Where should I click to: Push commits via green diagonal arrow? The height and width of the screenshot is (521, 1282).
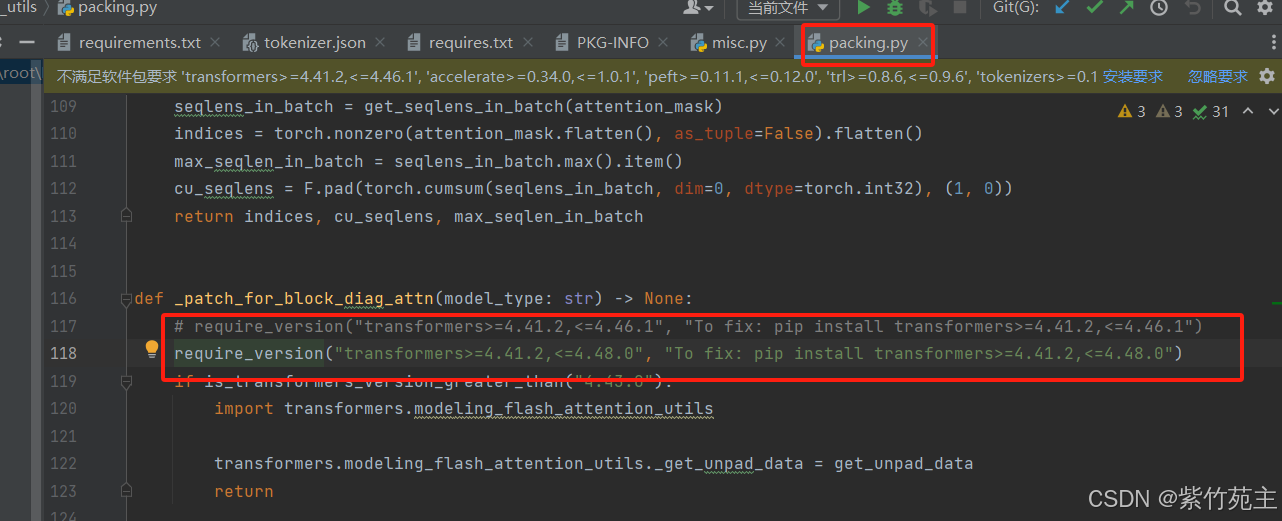coord(1127,8)
